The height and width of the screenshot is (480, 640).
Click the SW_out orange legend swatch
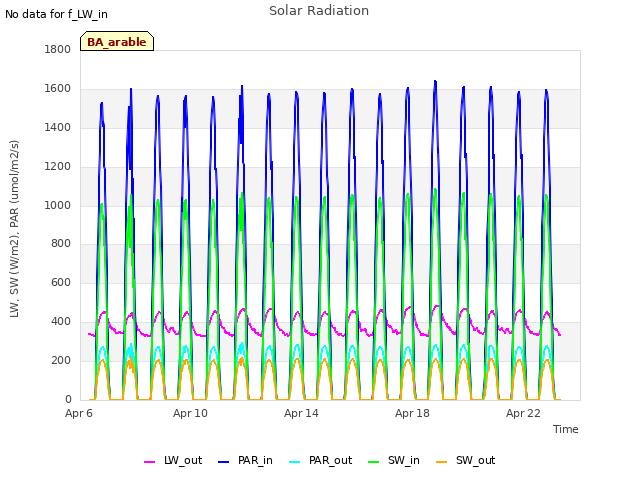(x=442, y=462)
